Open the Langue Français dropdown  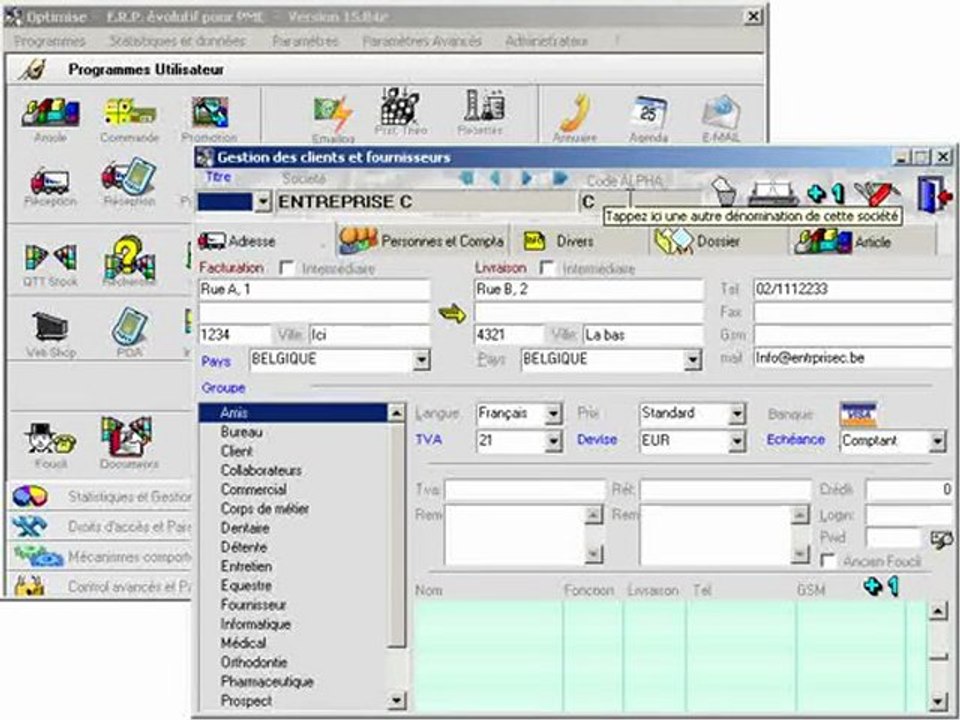click(553, 414)
